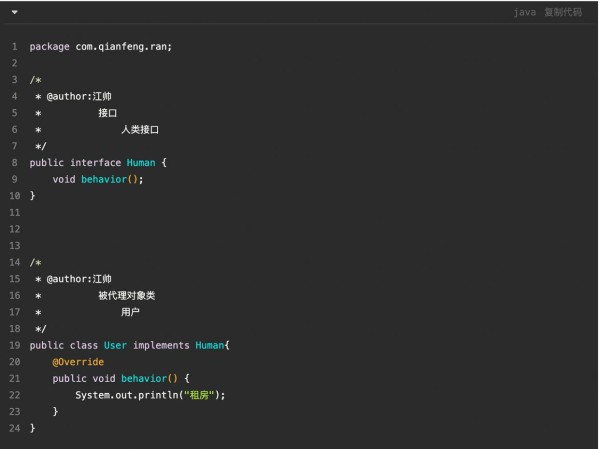
Task: Click the second '@author:江帅' on line 15
Action: [79, 279]
